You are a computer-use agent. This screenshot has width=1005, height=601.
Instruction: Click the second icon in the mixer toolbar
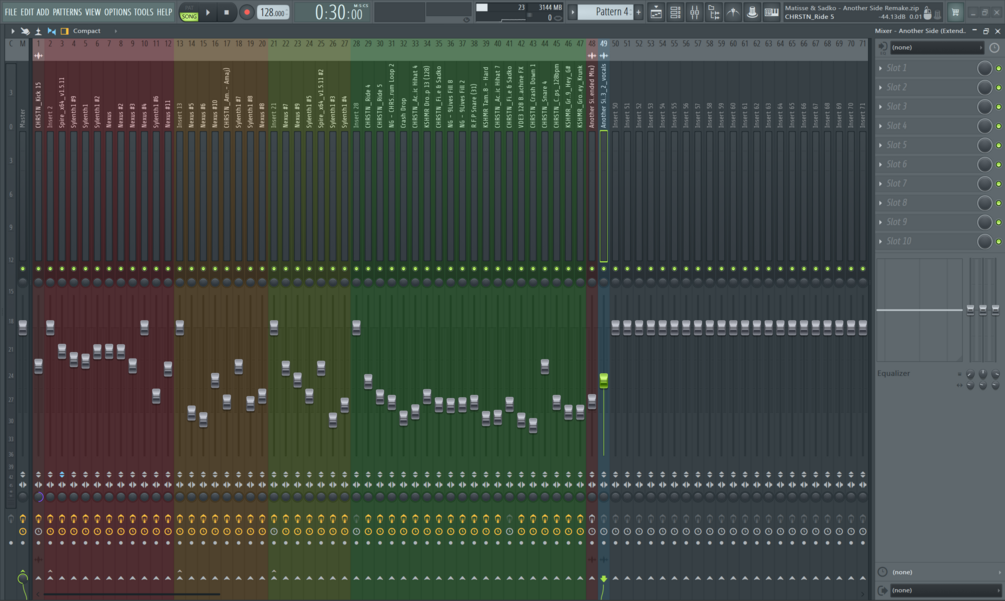(25, 31)
